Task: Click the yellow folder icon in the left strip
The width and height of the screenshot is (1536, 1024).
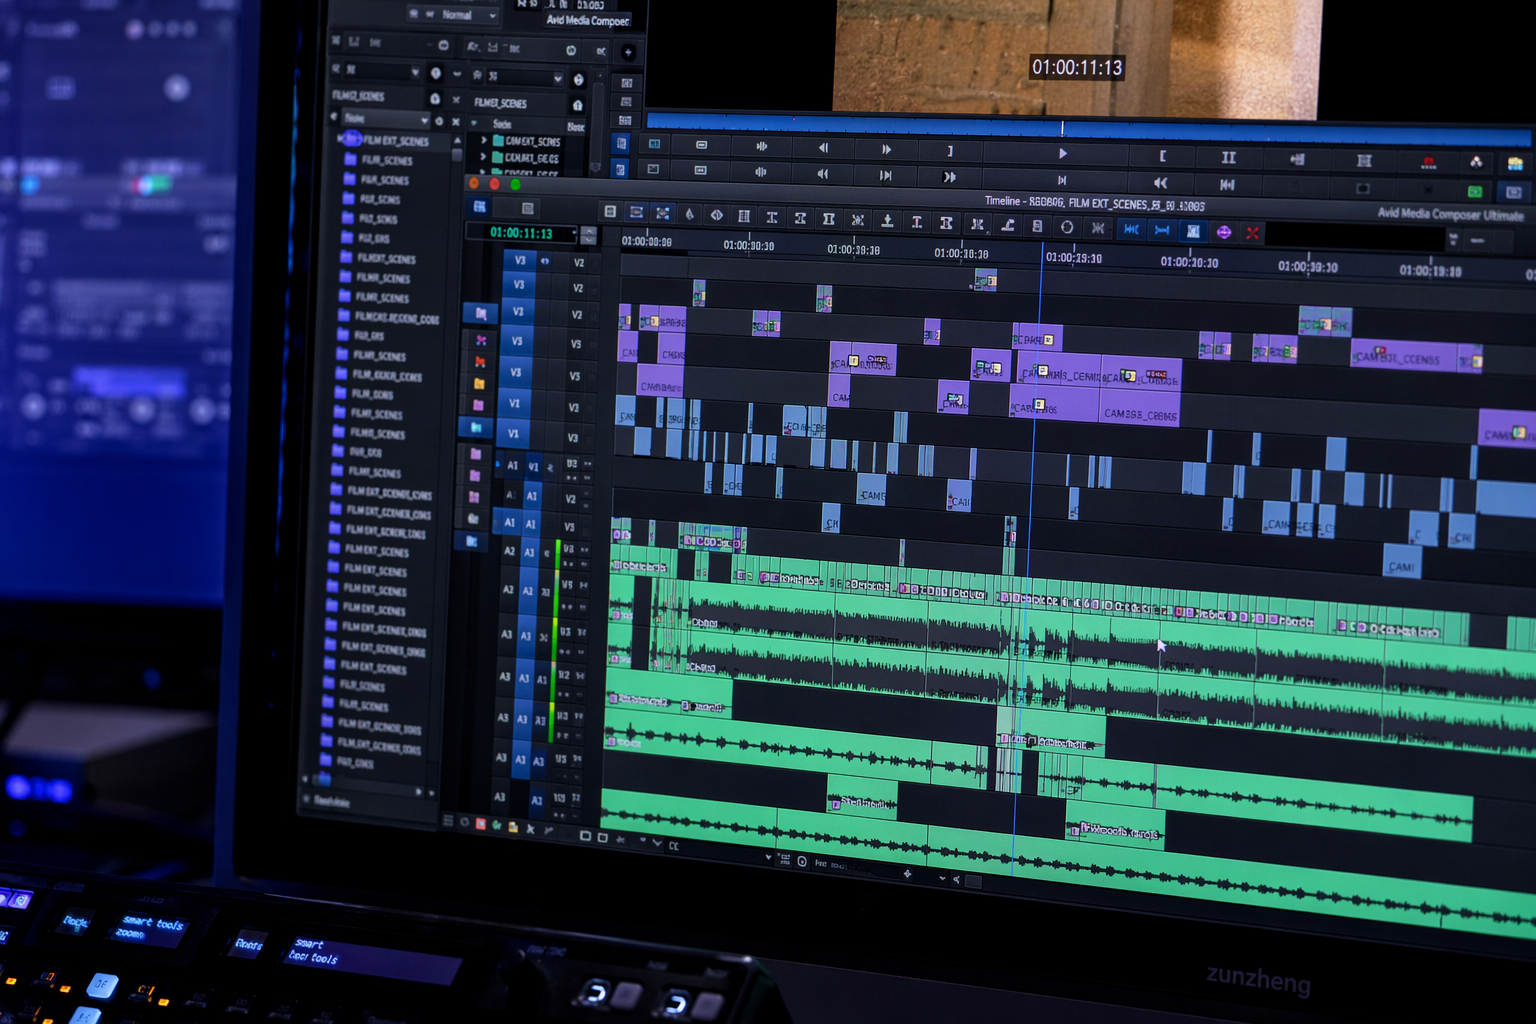Action: [x=480, y=383]
